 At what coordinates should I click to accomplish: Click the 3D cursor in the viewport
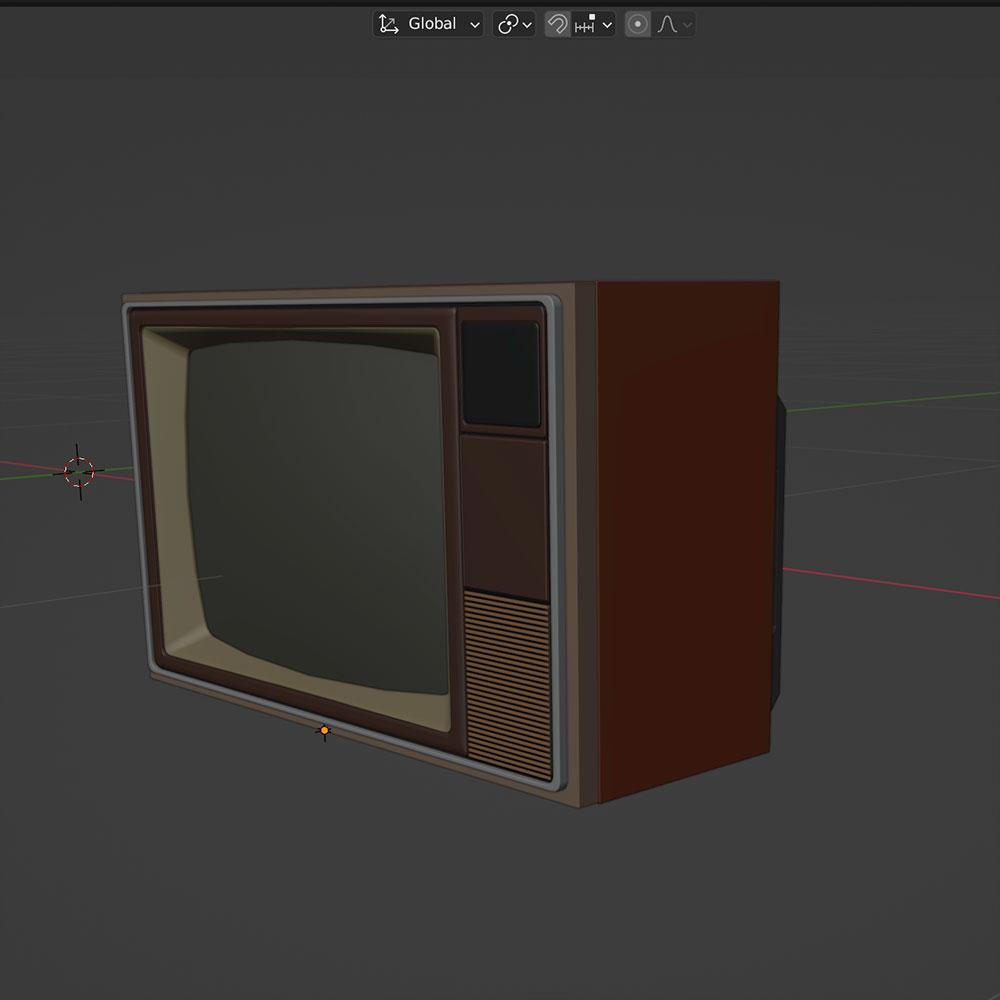tap(79, 472)
